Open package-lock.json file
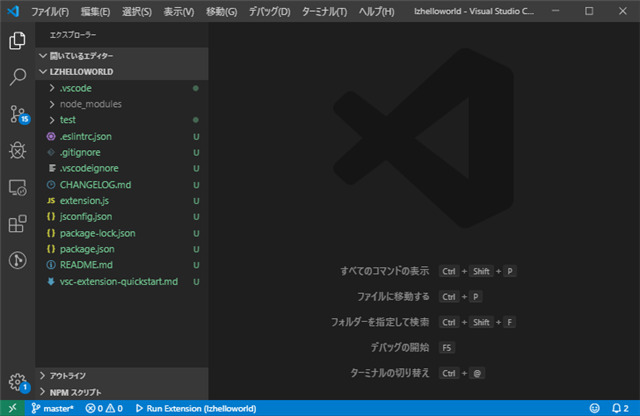640x416 pixels. point(122,233)
